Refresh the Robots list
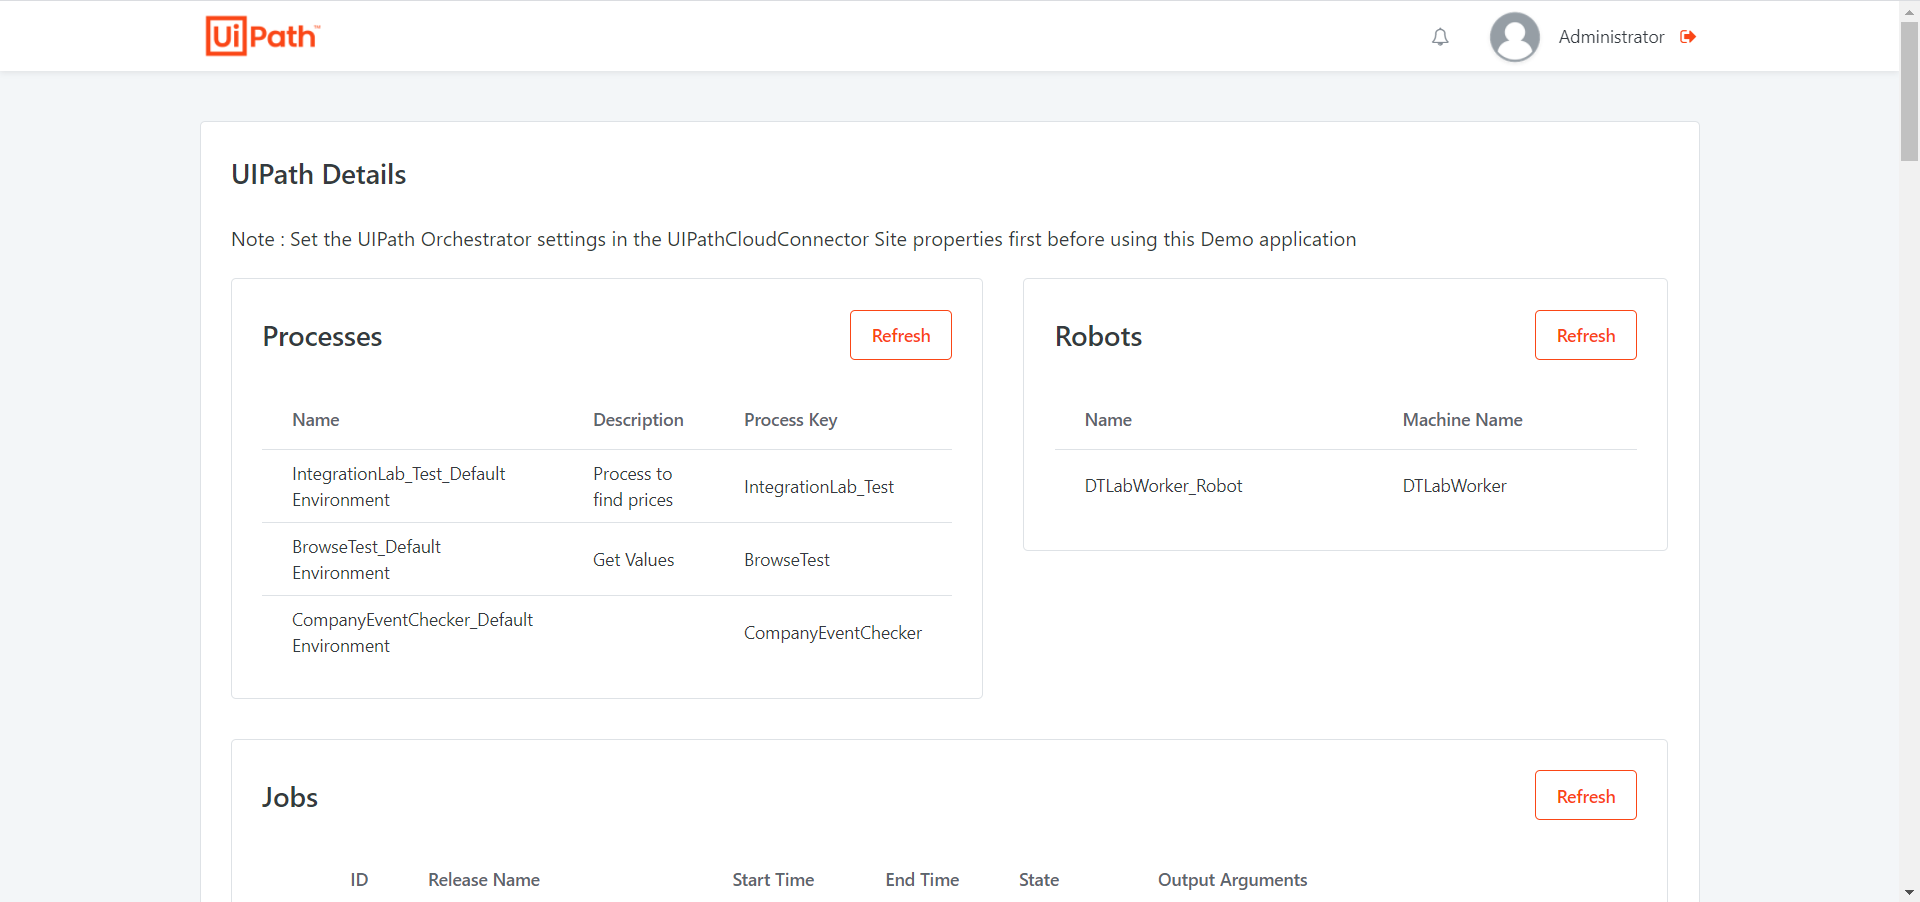1920x902 pixels. [x=1586, y=335]
